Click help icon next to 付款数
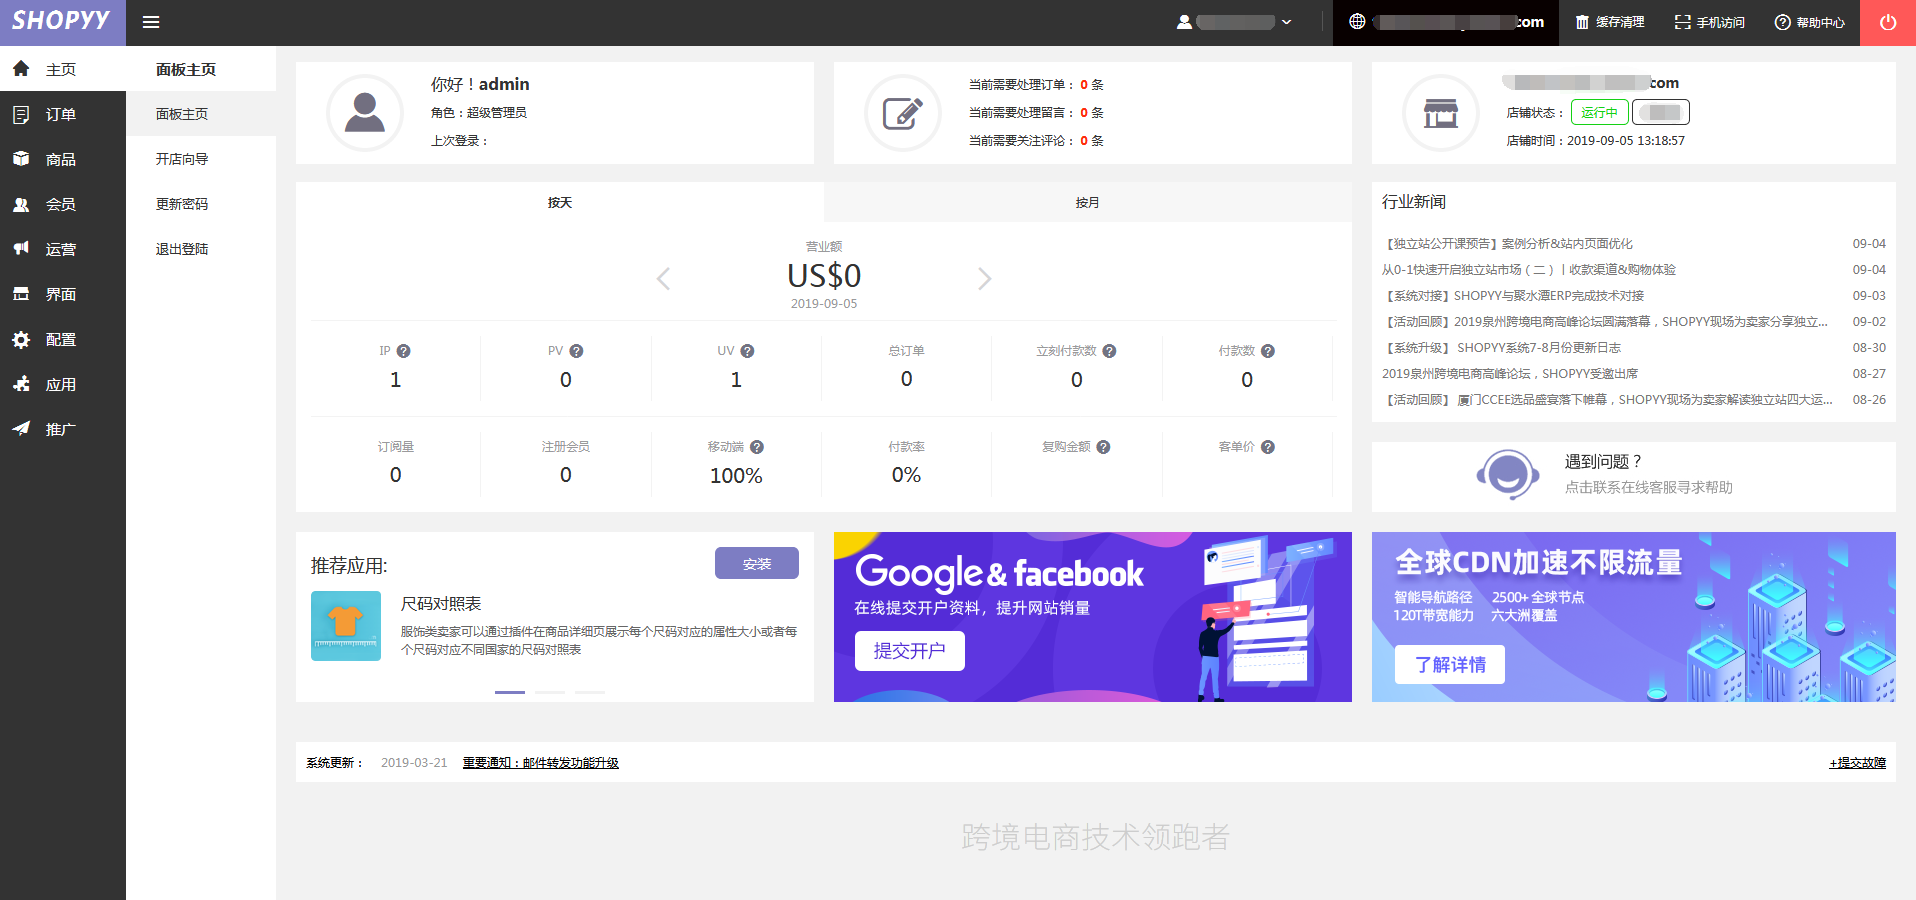Image resolution: width=1916 pixels, height=900 pixels. (1268, 351)
